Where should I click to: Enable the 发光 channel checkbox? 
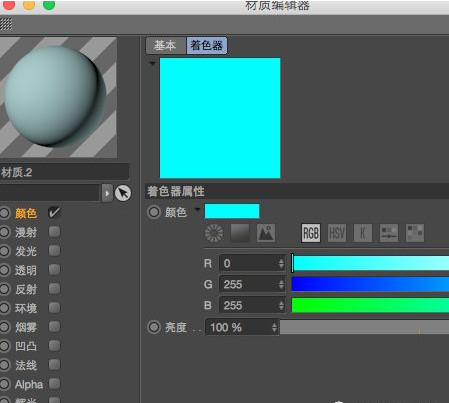pos(54,250)
